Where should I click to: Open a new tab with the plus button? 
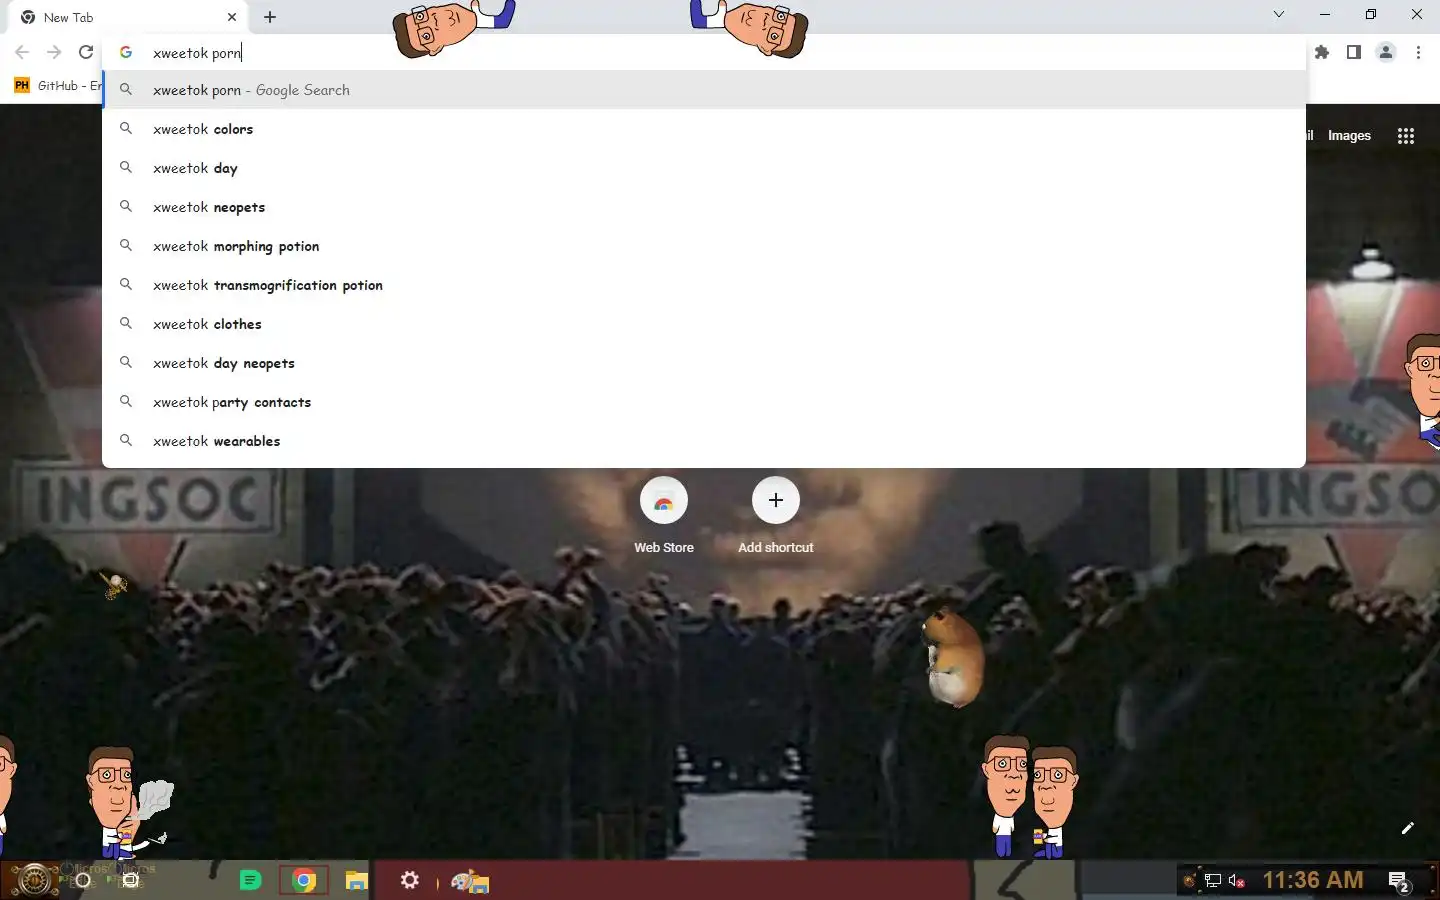pyautogui.click(x=270, y=17)
